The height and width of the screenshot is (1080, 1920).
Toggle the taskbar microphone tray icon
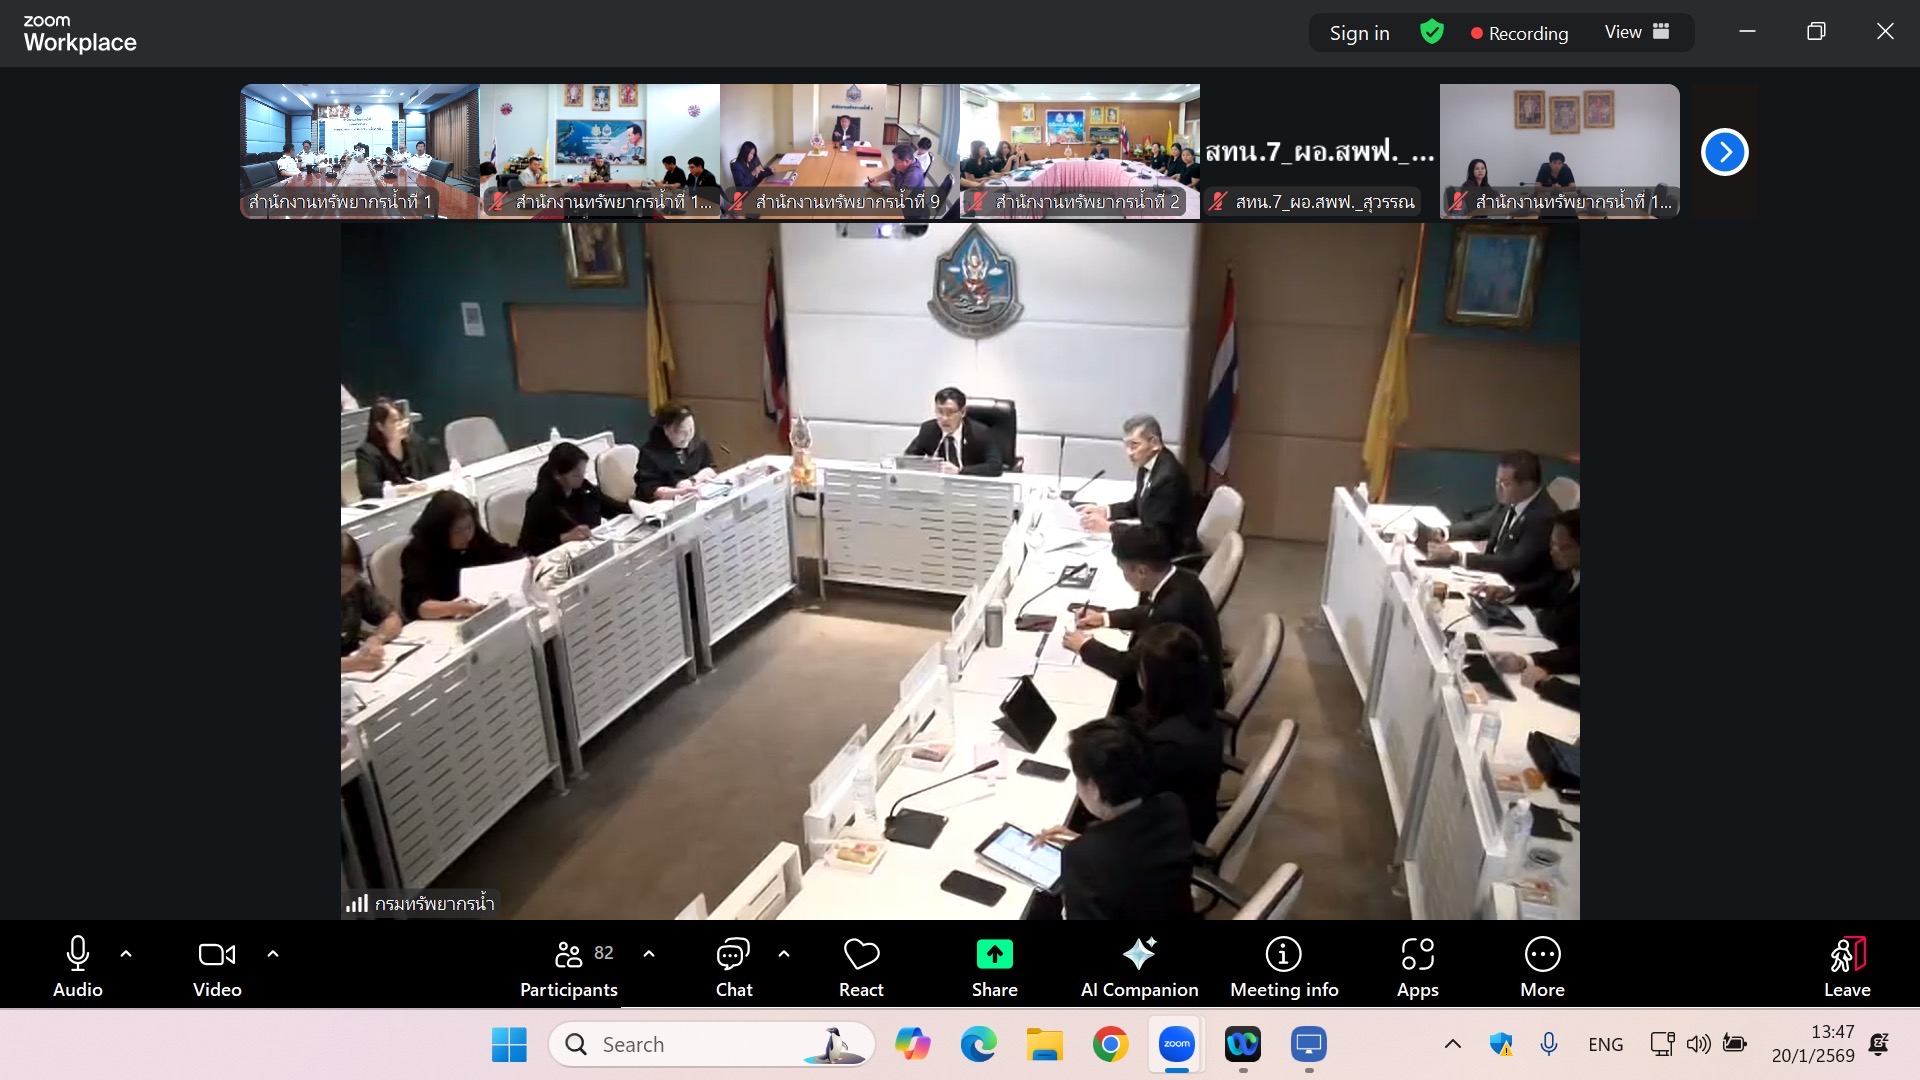1549,1044
